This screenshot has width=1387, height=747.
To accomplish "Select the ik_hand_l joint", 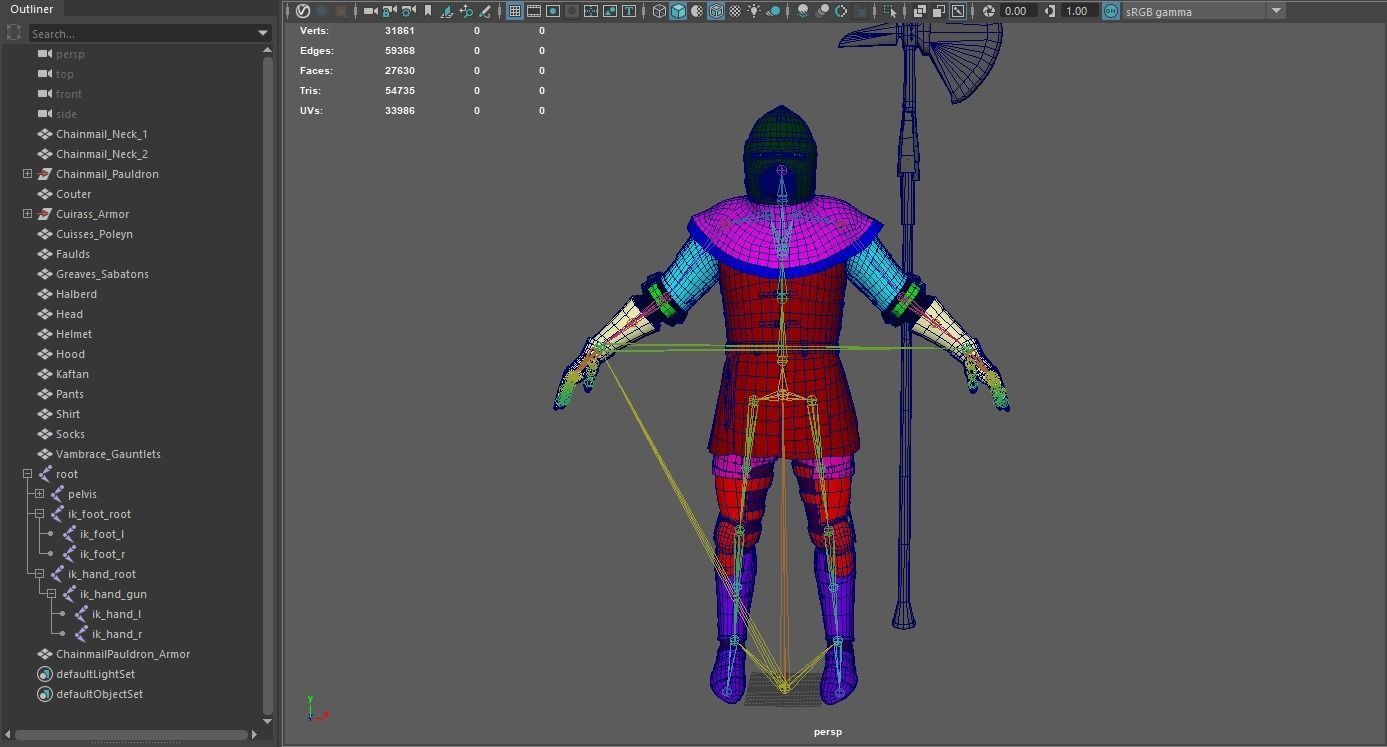I will coord(116,614).
